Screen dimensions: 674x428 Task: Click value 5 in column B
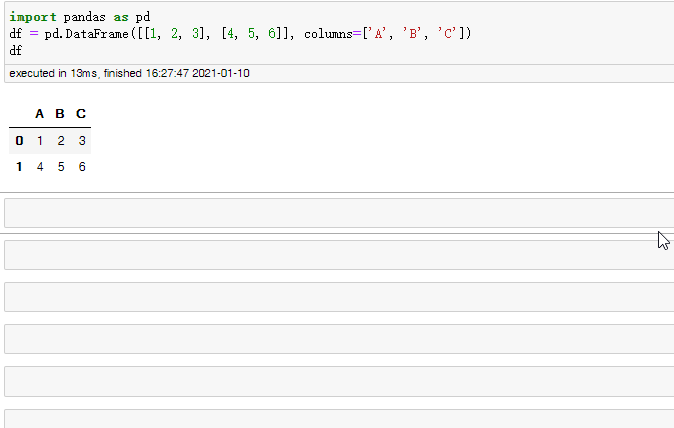(61, 167)
